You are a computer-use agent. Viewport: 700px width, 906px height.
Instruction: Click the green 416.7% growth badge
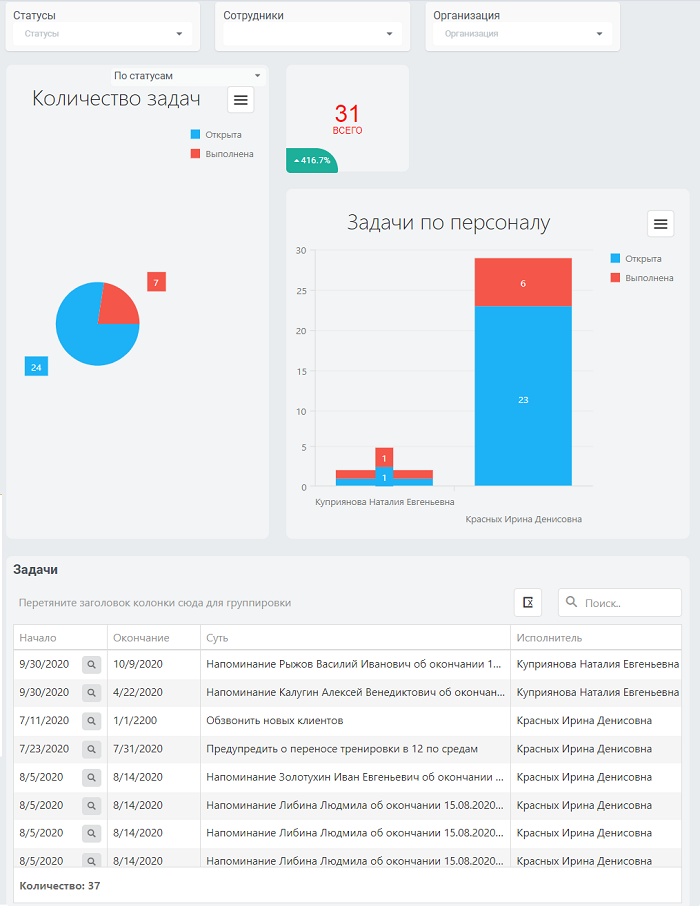(x=312, y=161)
